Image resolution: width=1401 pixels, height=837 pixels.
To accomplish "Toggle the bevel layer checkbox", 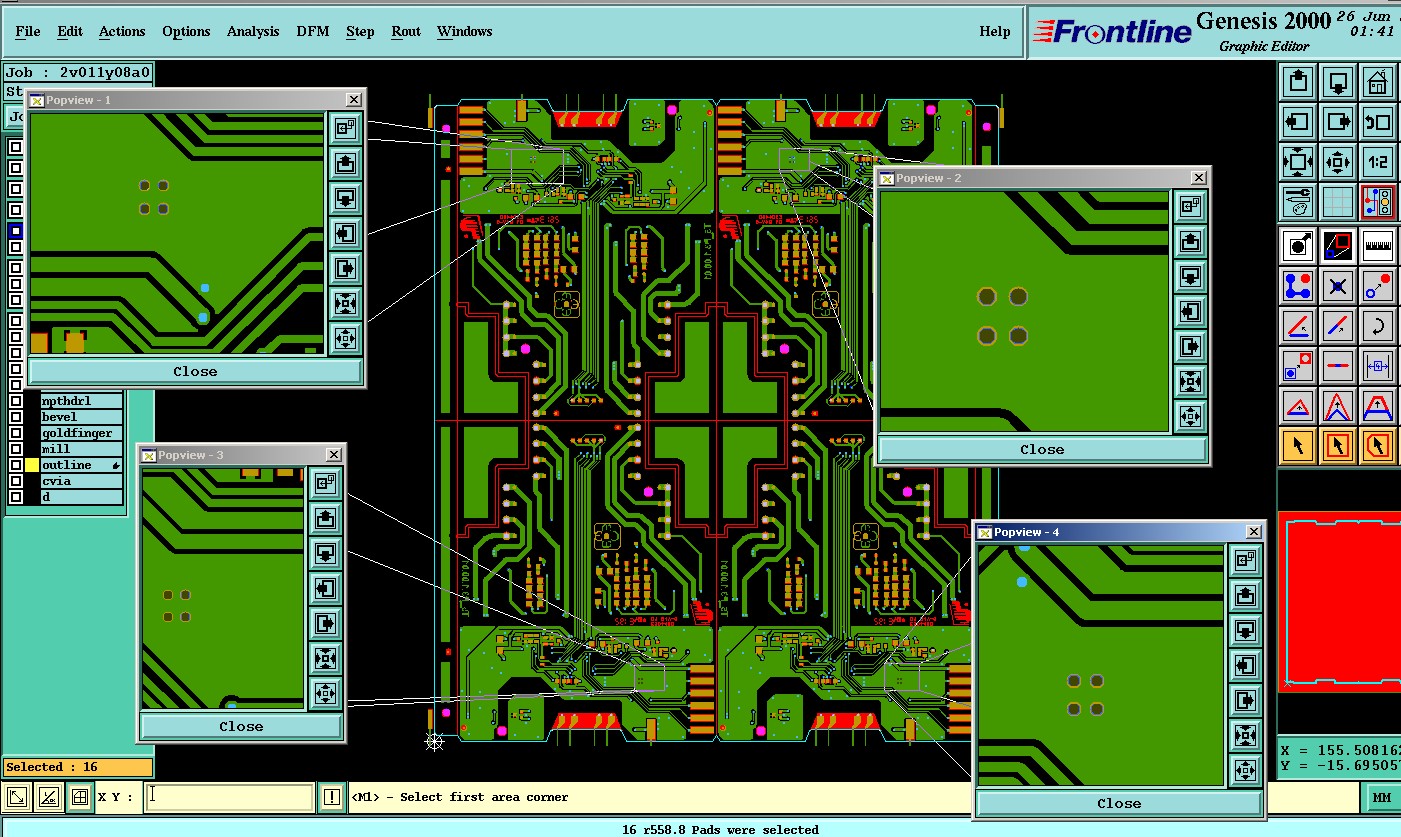I will (x=16, y=417).
